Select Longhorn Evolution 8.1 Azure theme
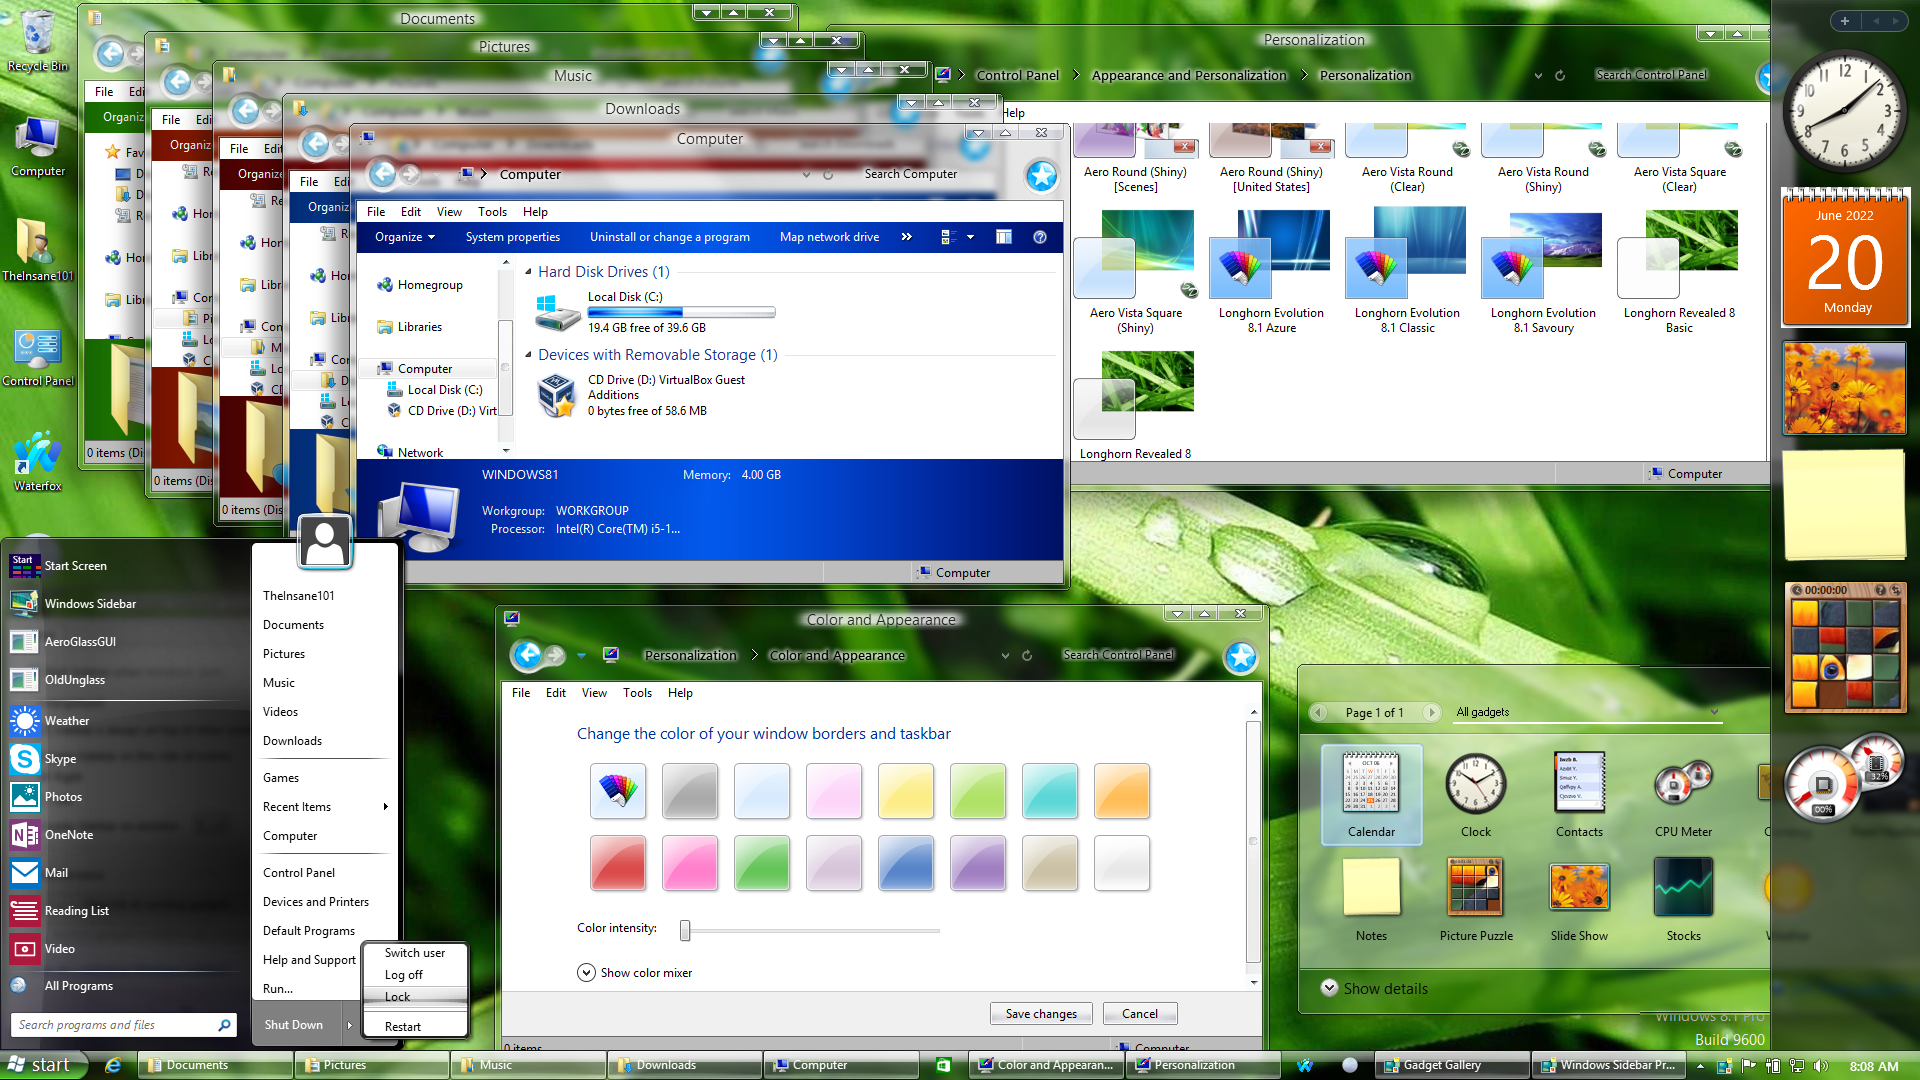This screenshot has width=1920, height=1080. click(1270, 272)
